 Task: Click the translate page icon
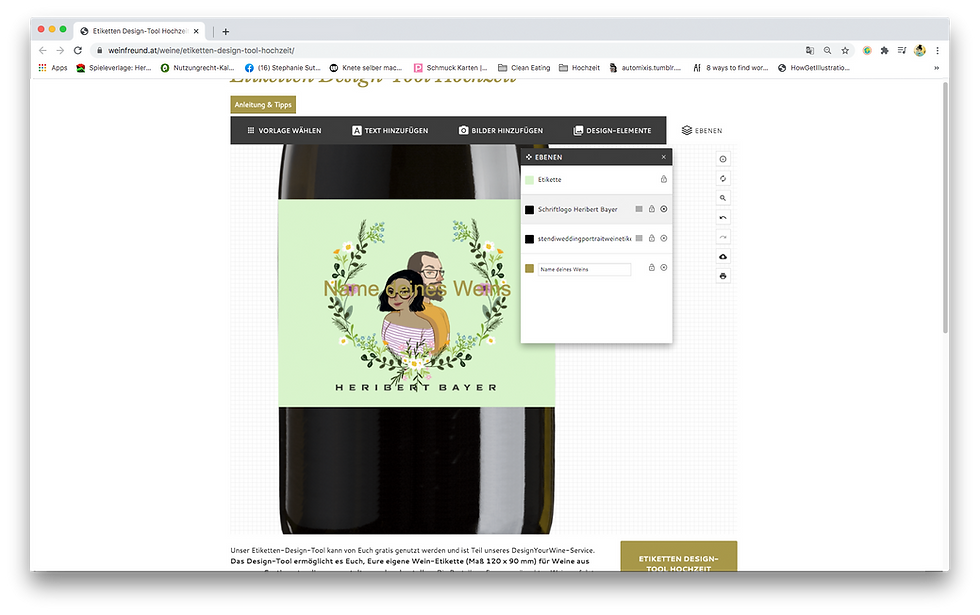[809, 51]
